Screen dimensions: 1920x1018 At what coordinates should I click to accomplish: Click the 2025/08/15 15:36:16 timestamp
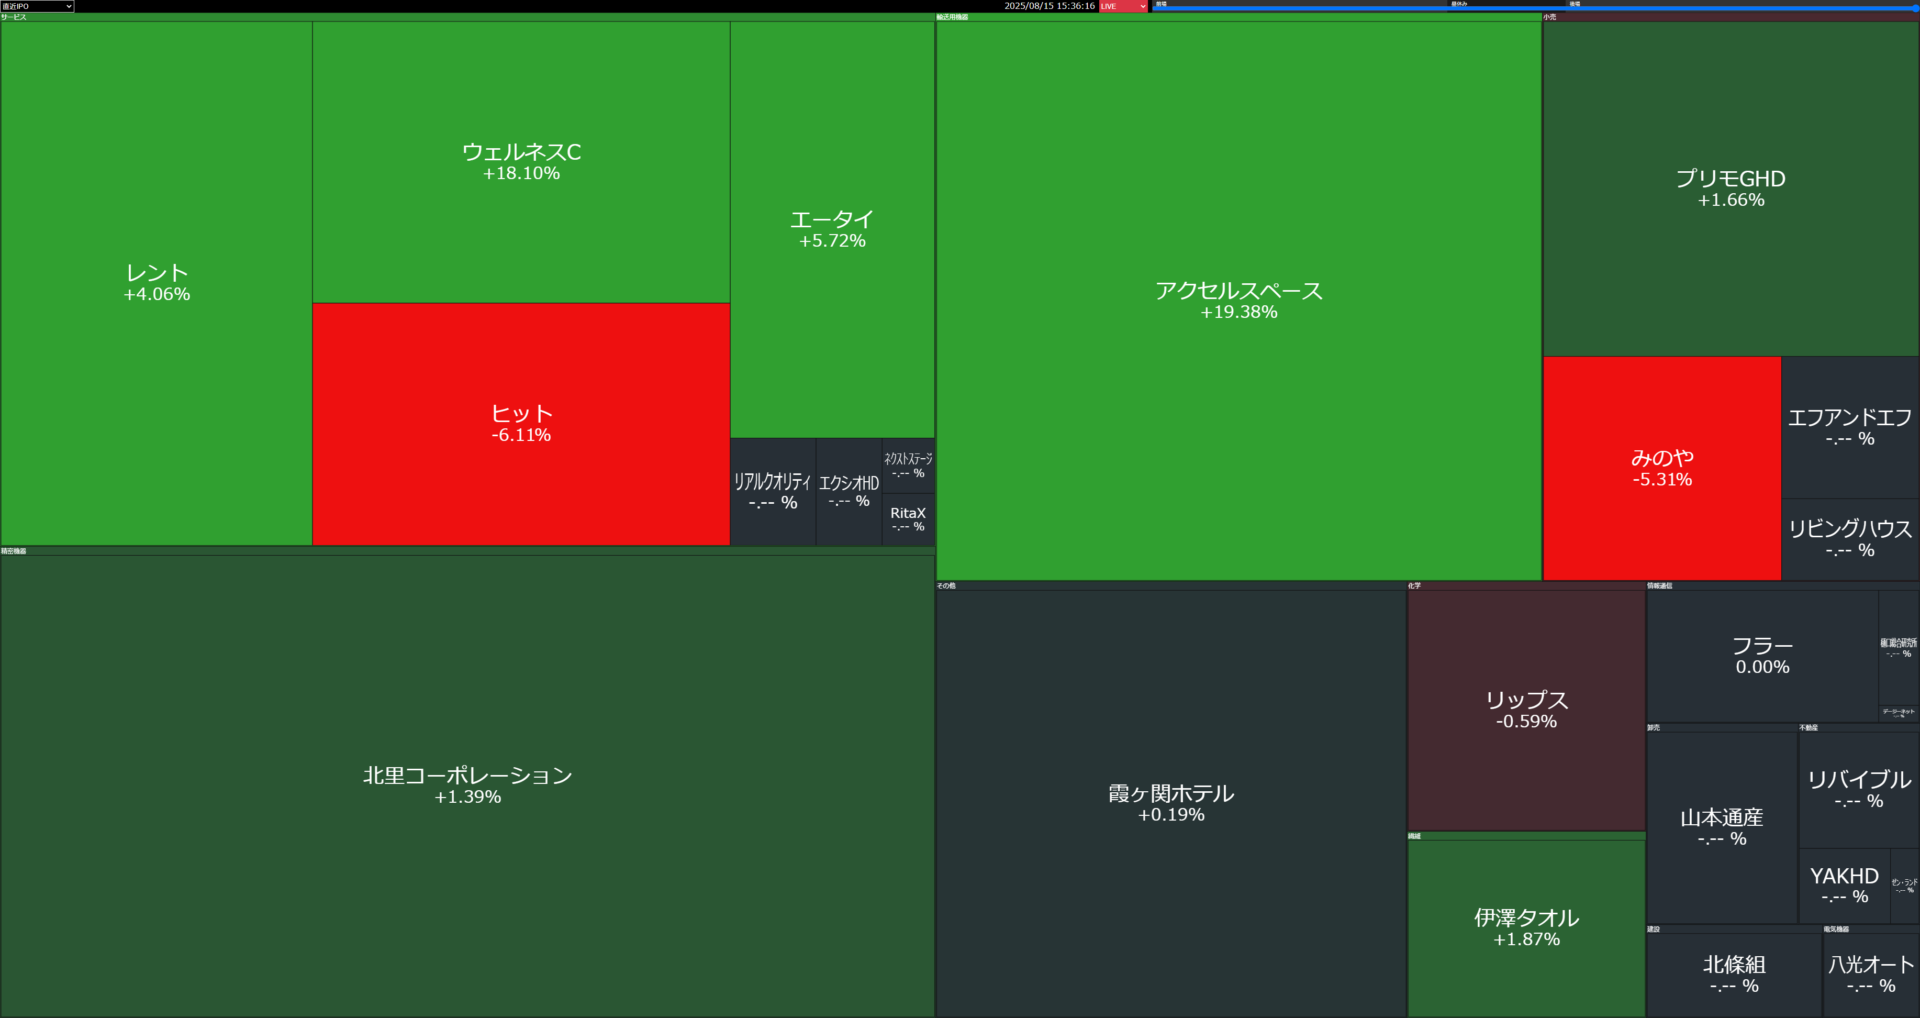click(1049, 6)
